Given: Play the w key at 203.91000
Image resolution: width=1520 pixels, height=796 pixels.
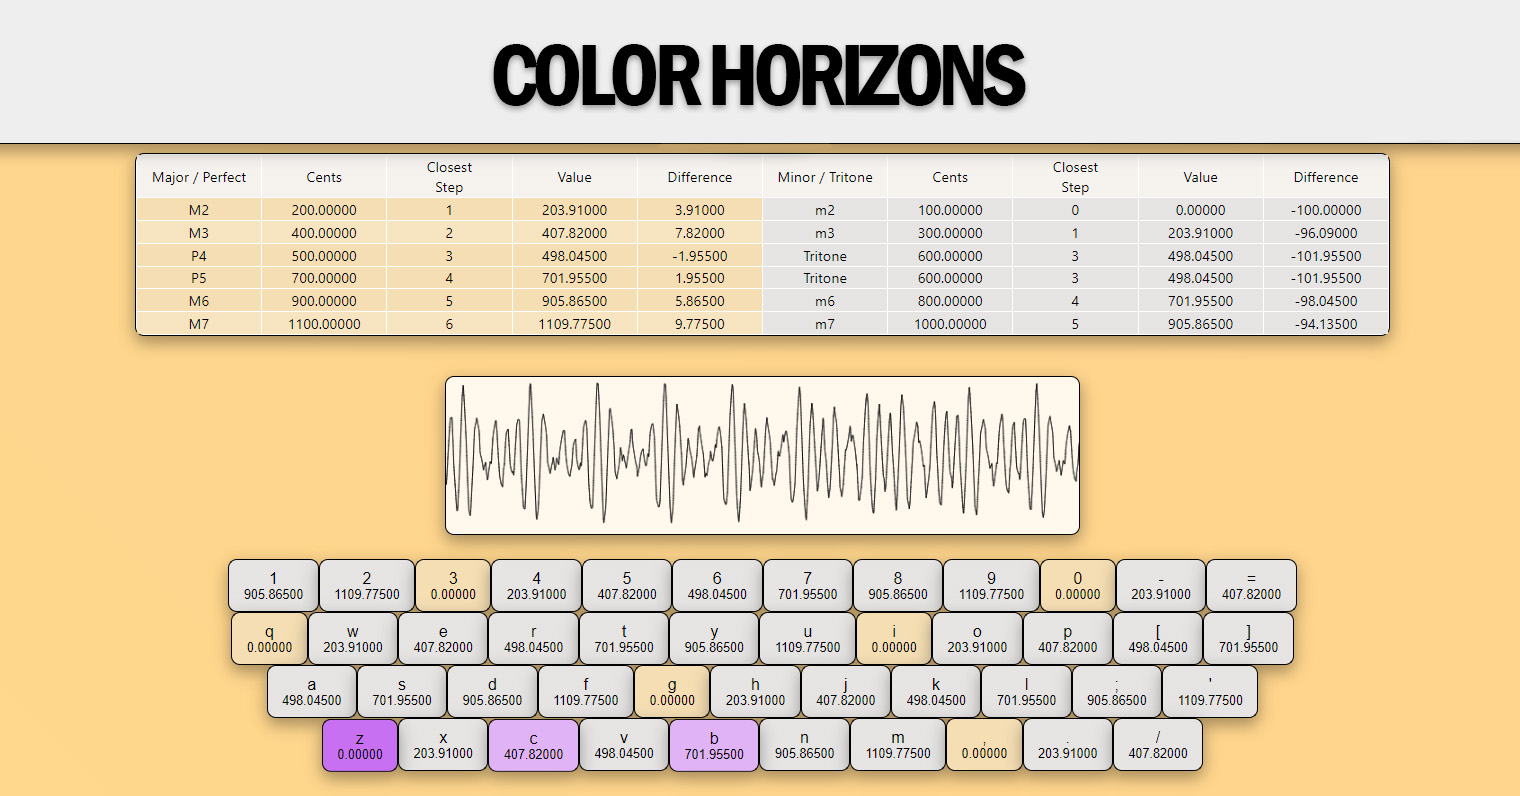Looking at the screenshot, I should coord(353,639).
